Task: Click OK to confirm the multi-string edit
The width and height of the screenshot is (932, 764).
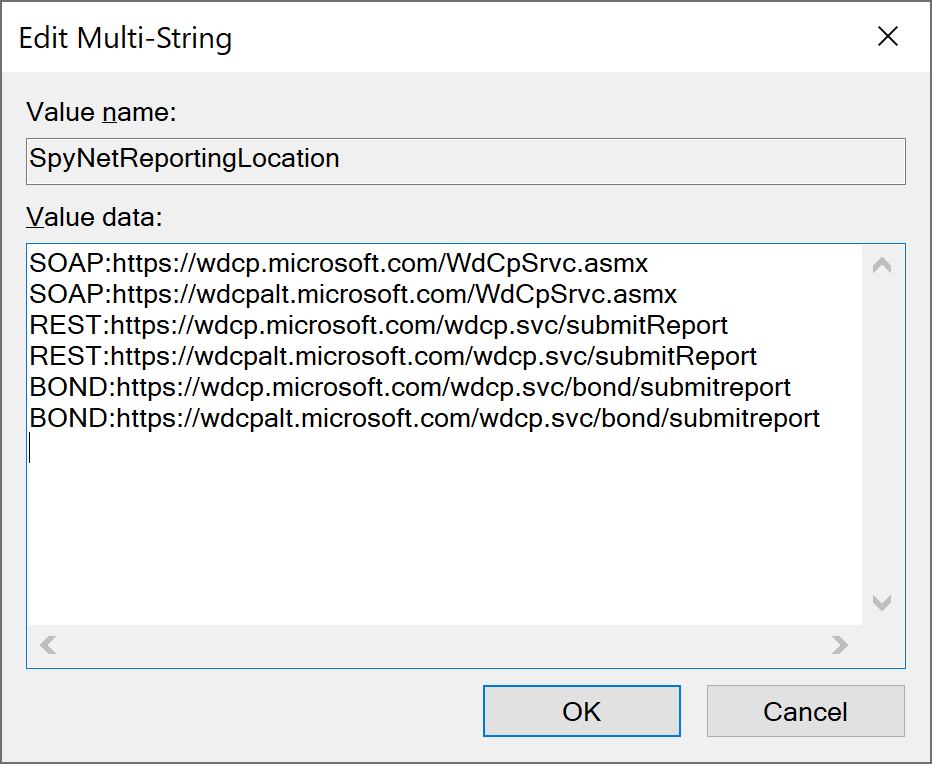Action: pyautogui.click(x=581, y=711)
